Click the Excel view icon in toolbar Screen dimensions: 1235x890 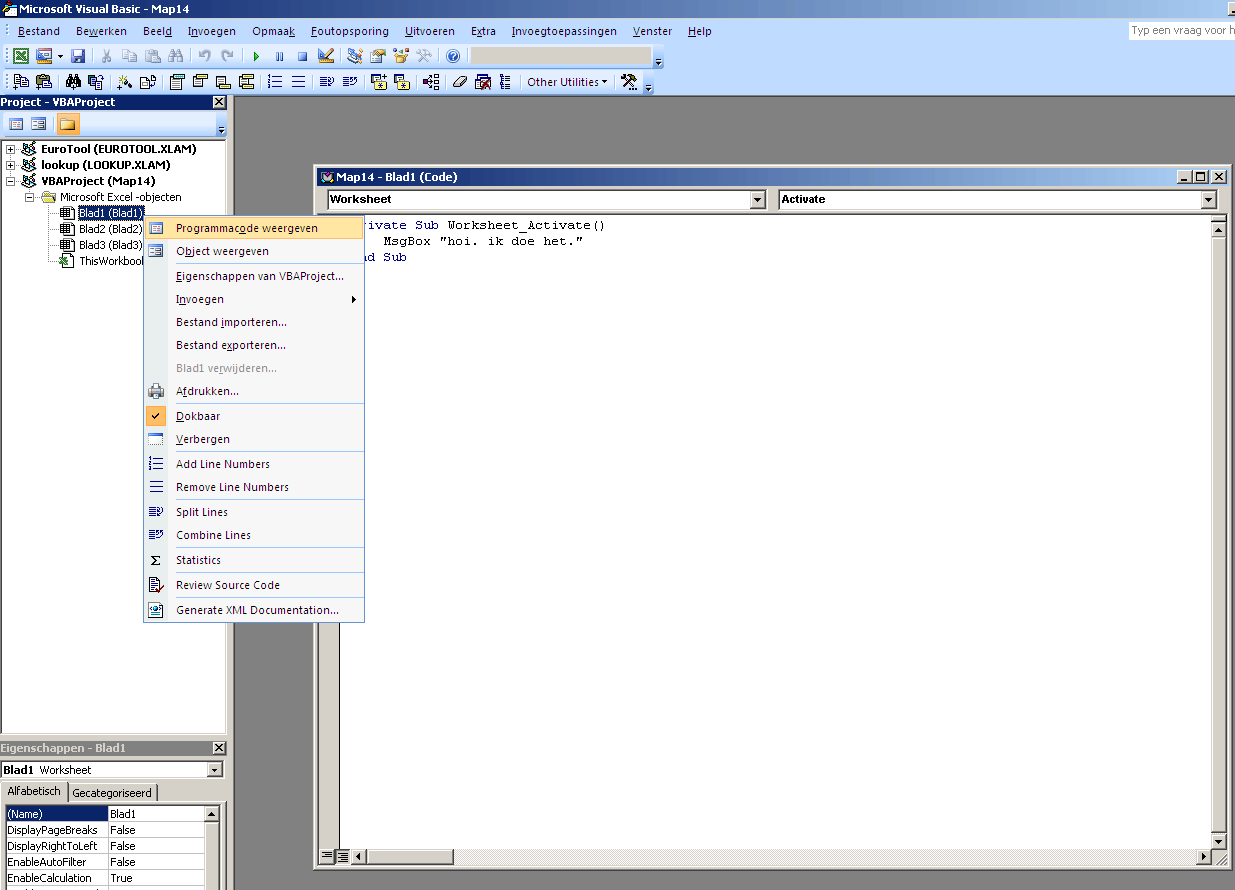(x=20, y=56)
